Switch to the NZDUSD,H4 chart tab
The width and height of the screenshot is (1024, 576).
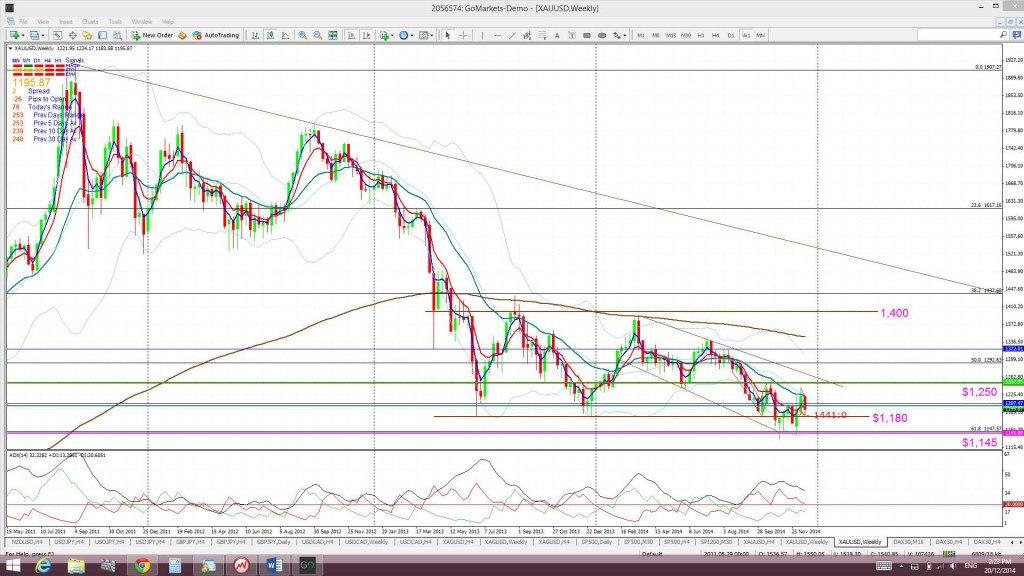[x=27, y=542]
